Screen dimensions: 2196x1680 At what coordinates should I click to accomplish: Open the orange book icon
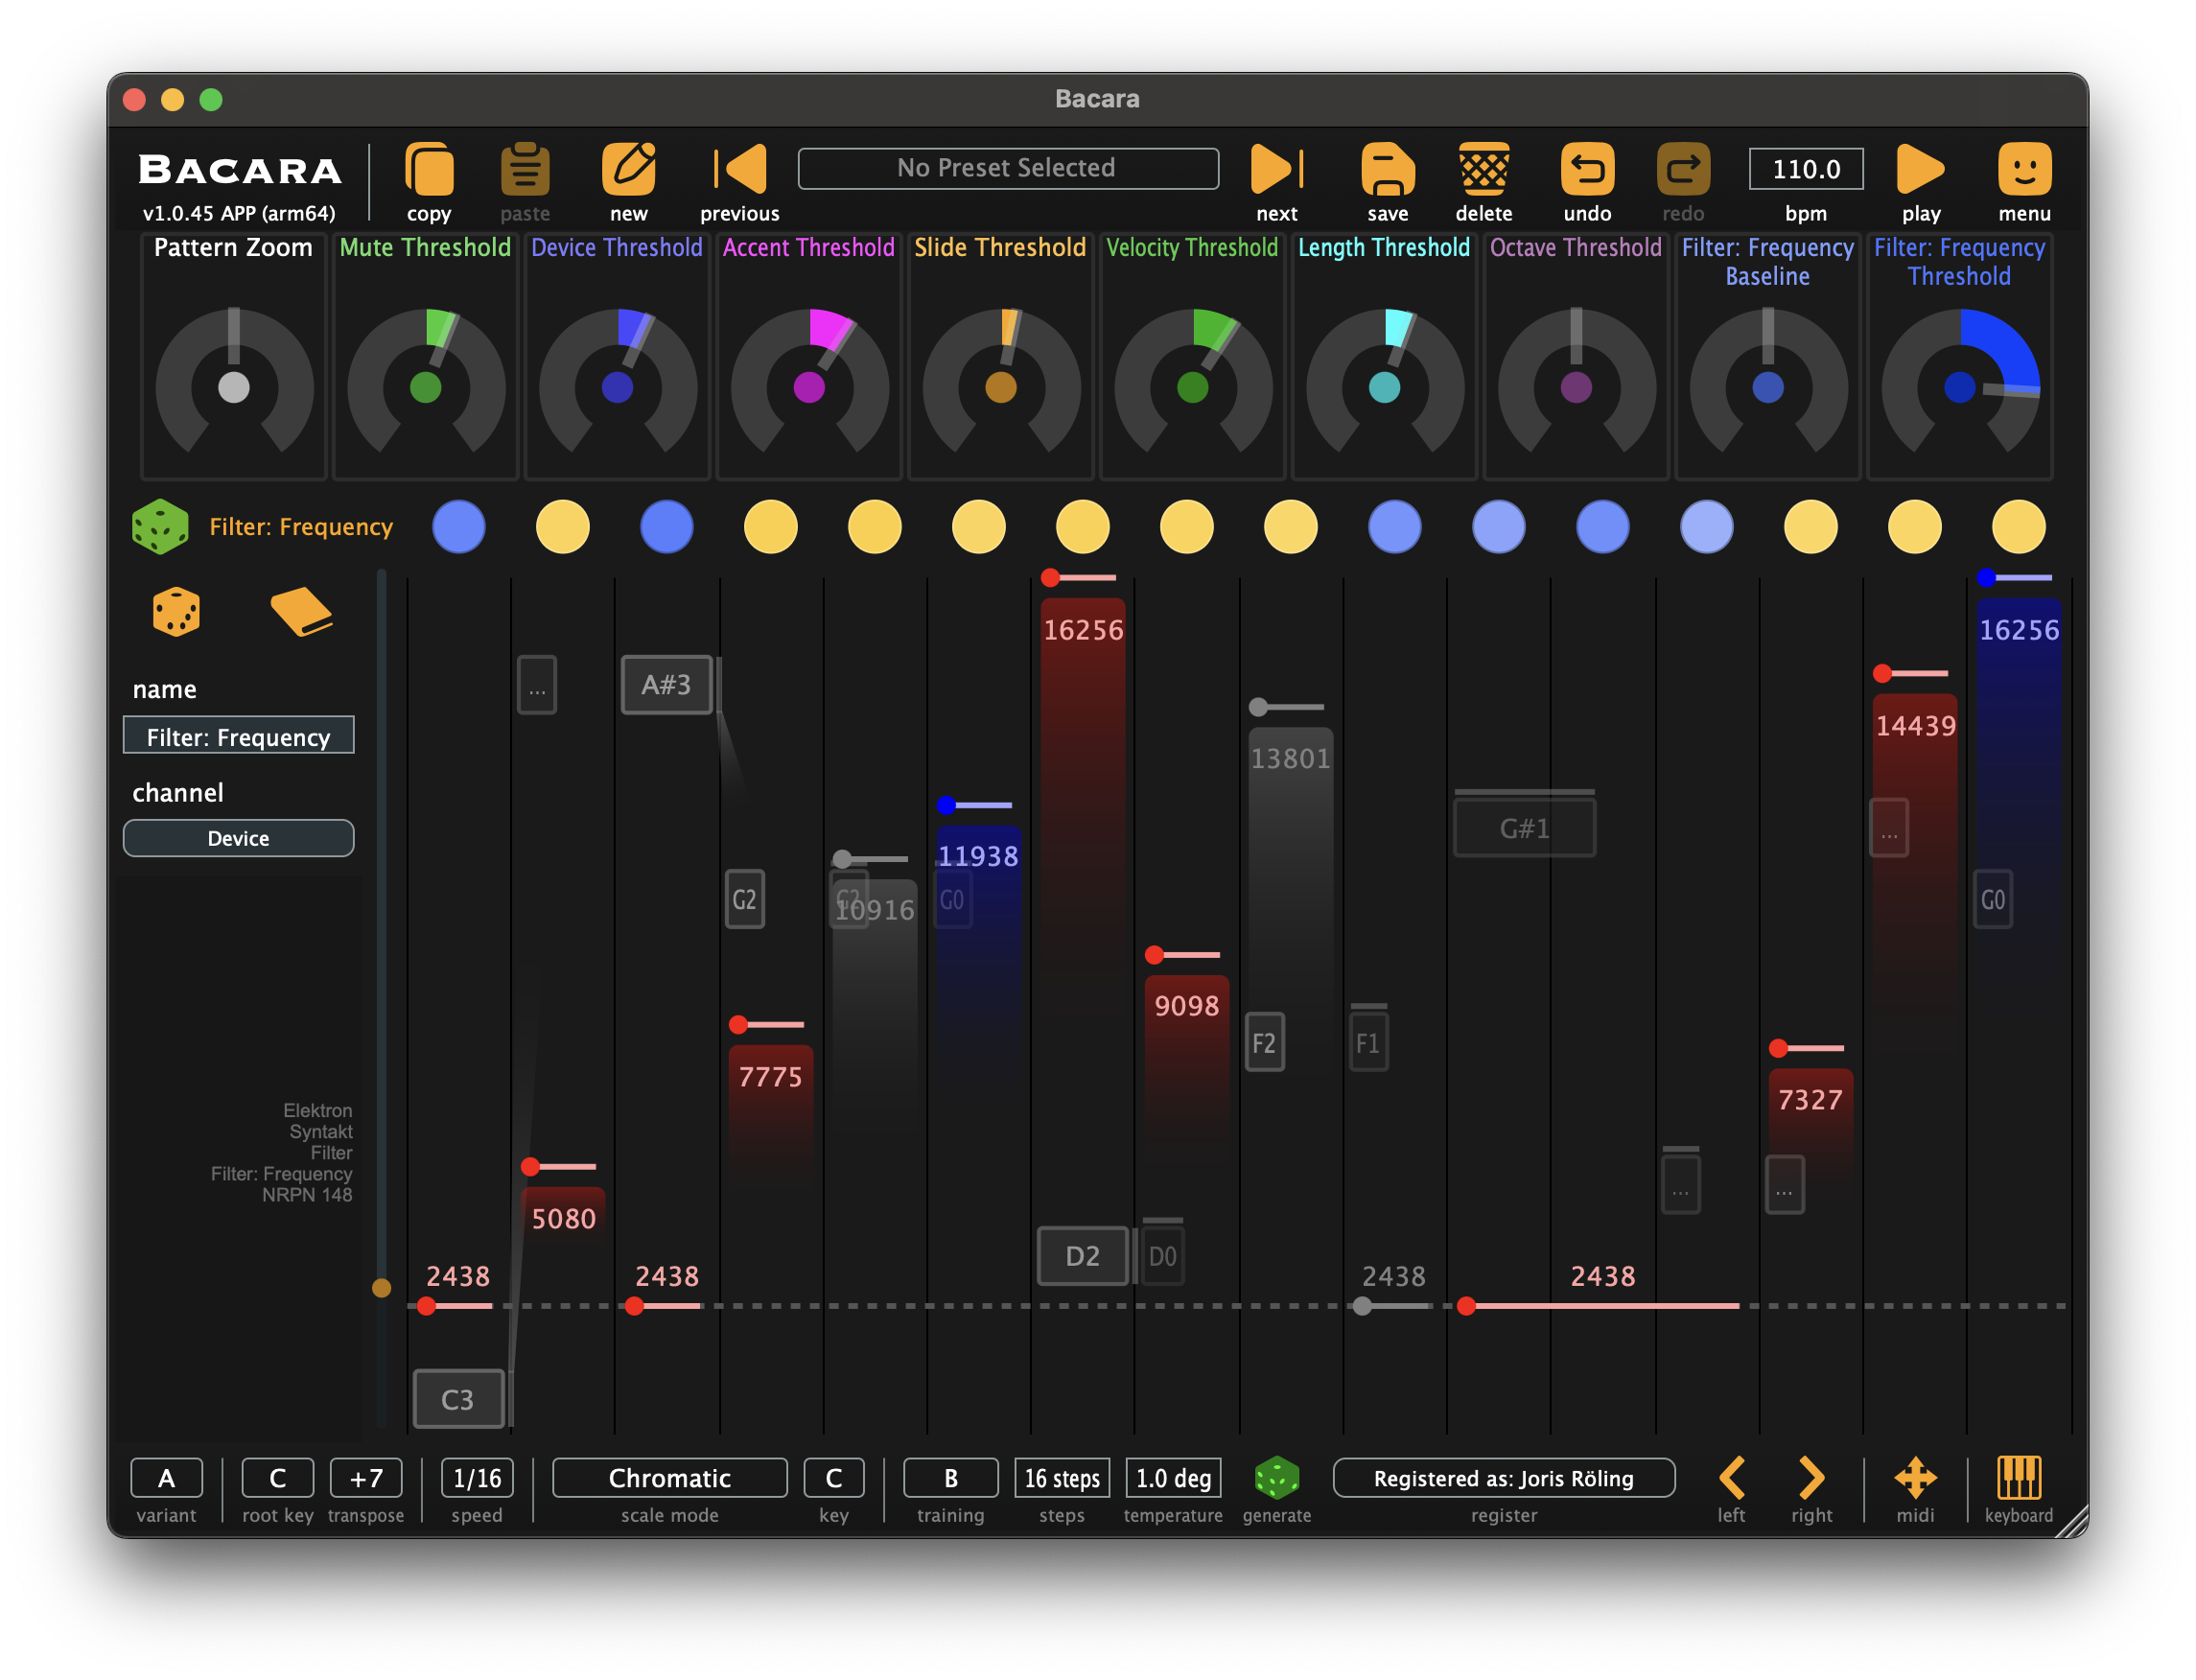click(301, 611)
